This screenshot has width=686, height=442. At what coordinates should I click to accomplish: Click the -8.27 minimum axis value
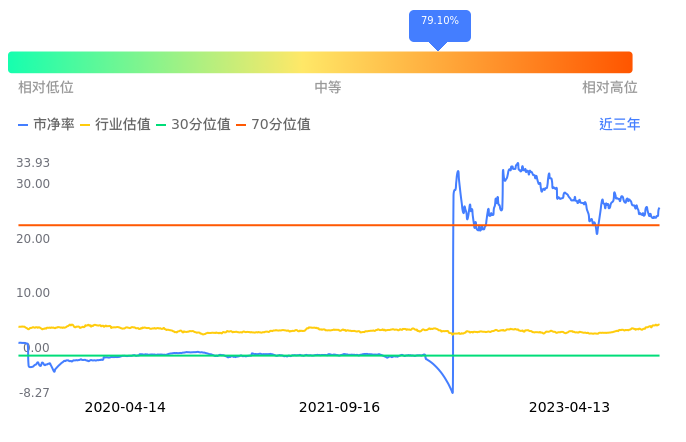[x=34, y=393]
